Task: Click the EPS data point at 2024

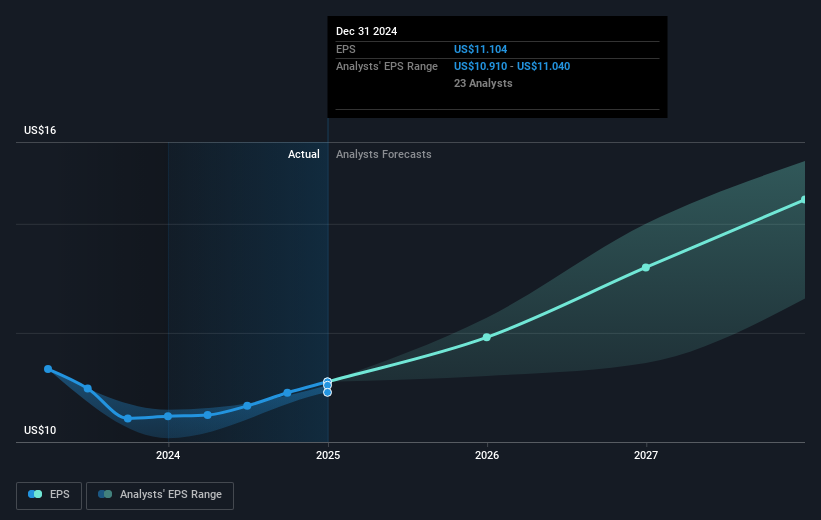Action: coord(168,416)
